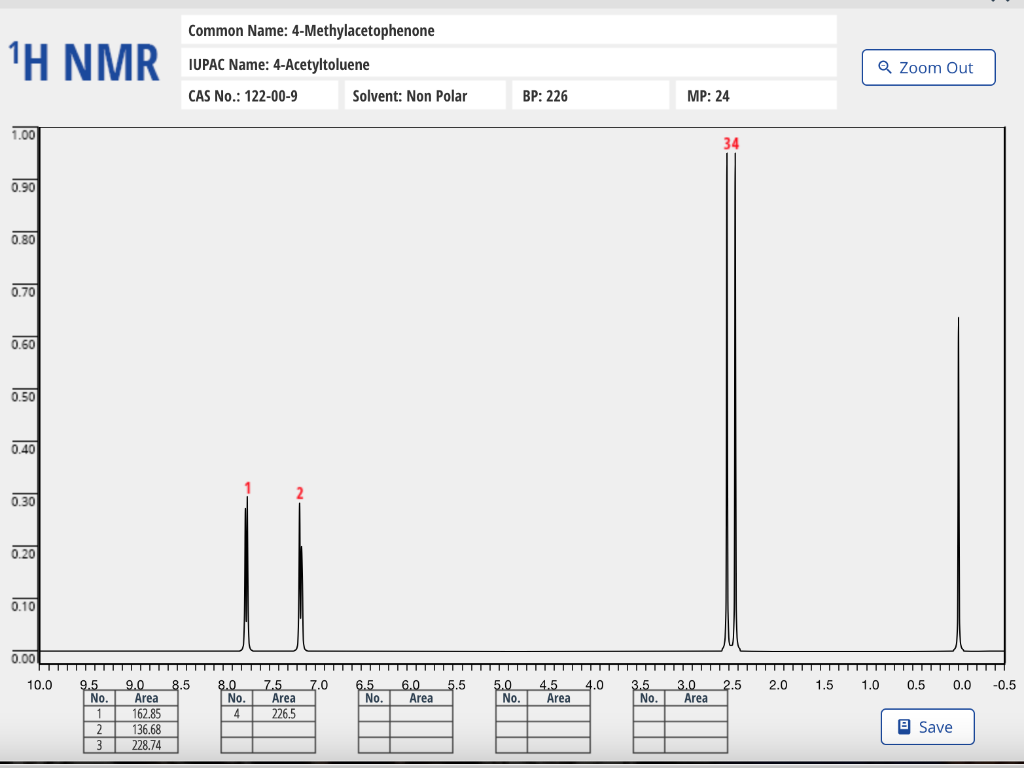Viewport: 1024px width, 768px height.
Task: Select the BP: 226 field
Action: tap(590, 94)
